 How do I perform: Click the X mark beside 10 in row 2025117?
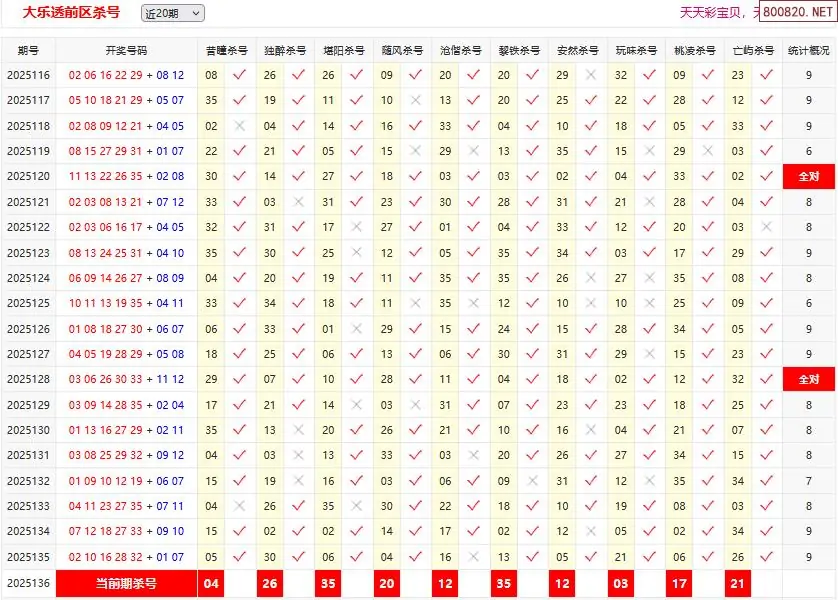(415, 100)
